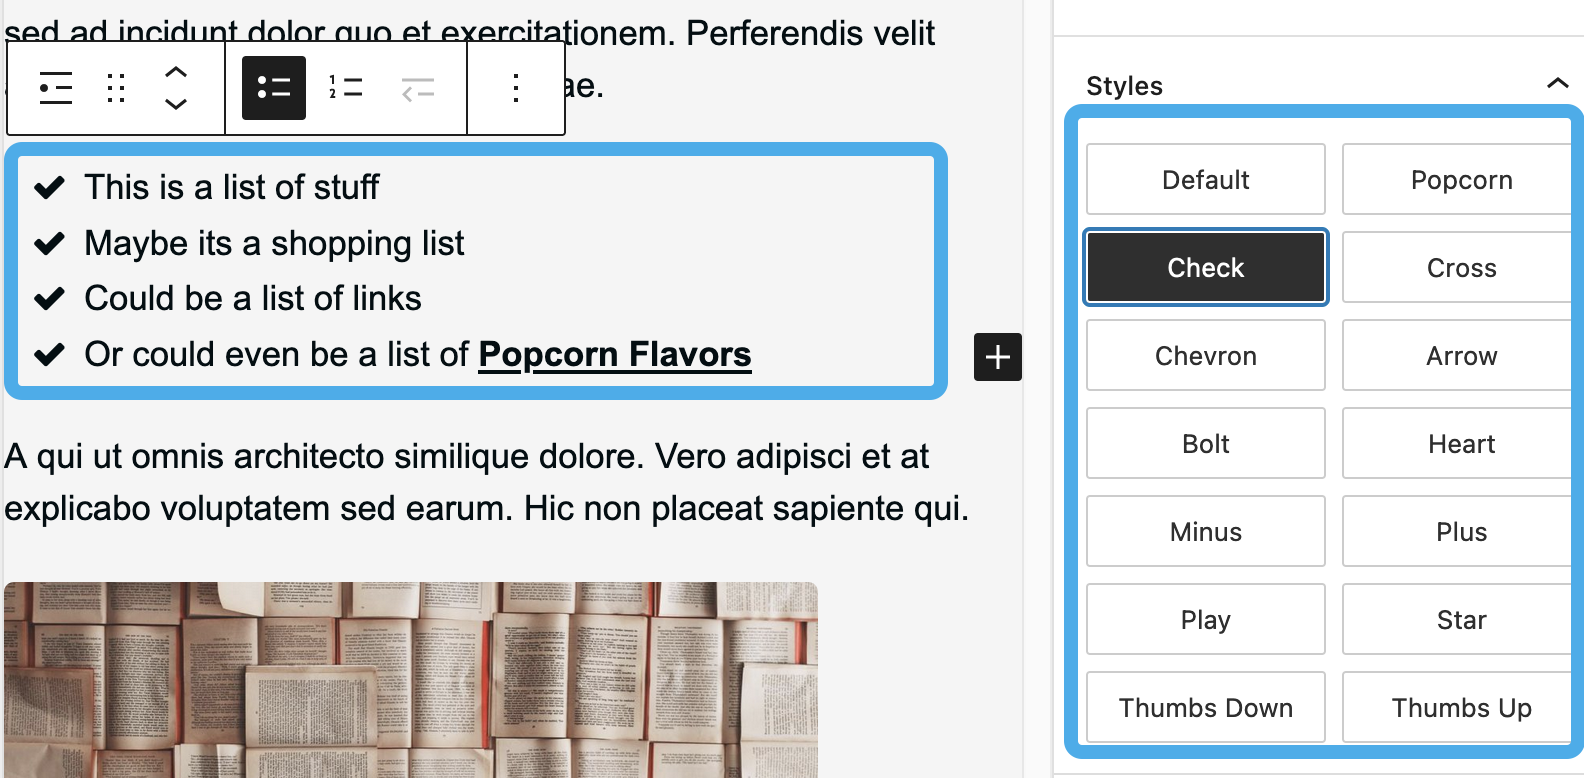
Task: Select the Thumbs Up style
Action: (x=1461, y=707)
